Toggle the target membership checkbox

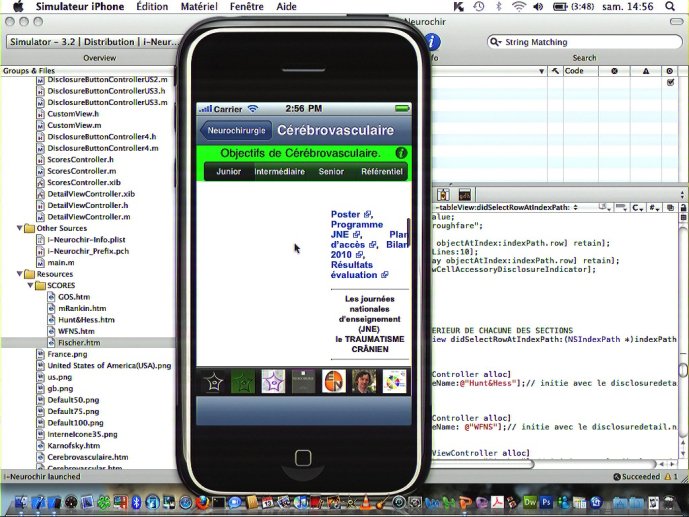[x=670, y=82]
